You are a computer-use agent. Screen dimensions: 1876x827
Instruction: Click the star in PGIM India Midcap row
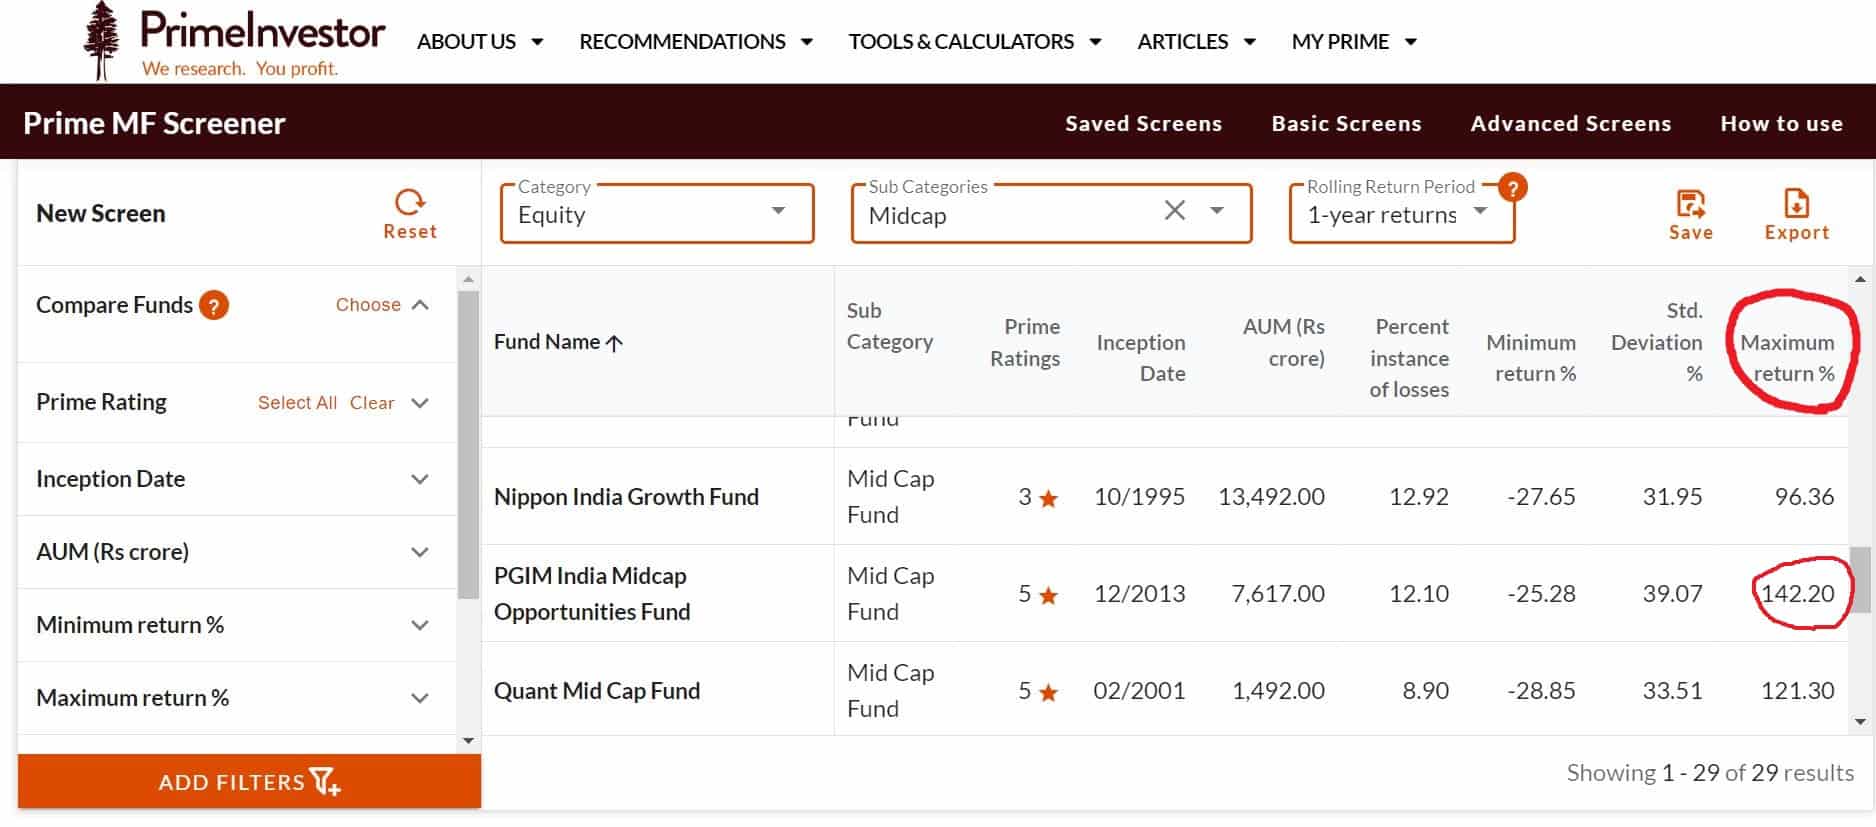click(x=1048, y=596)
